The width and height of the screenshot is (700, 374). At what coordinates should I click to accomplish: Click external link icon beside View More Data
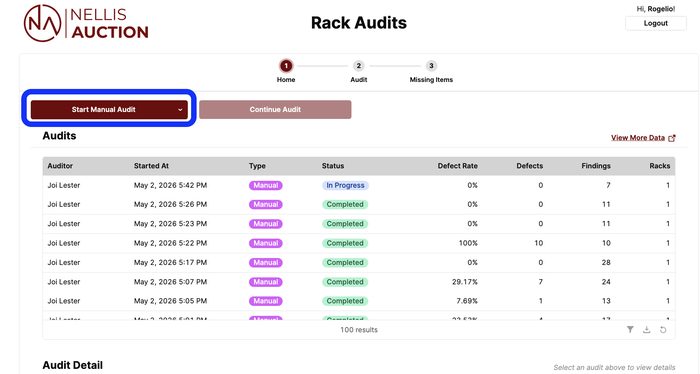tap(672, 138)
